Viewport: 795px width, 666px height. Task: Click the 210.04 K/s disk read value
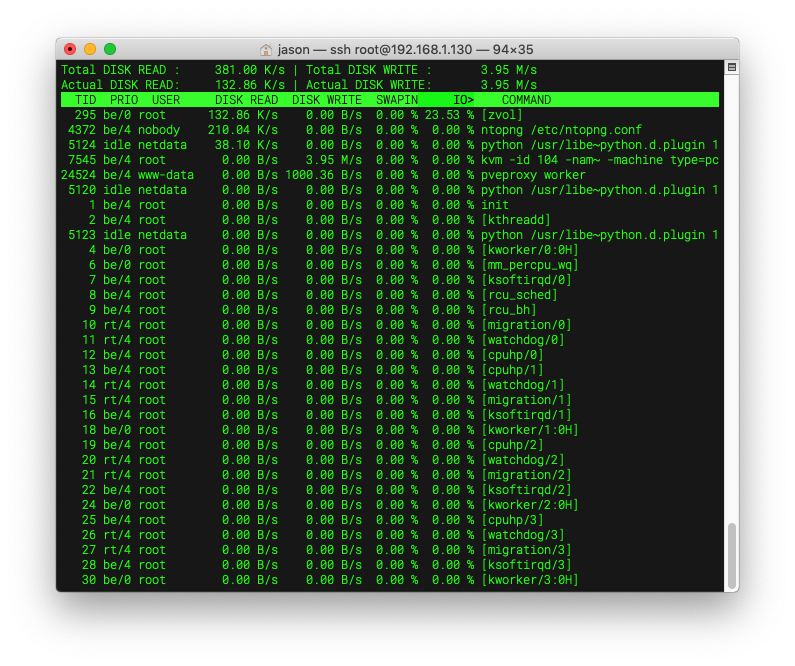click(x=243, y=130)
